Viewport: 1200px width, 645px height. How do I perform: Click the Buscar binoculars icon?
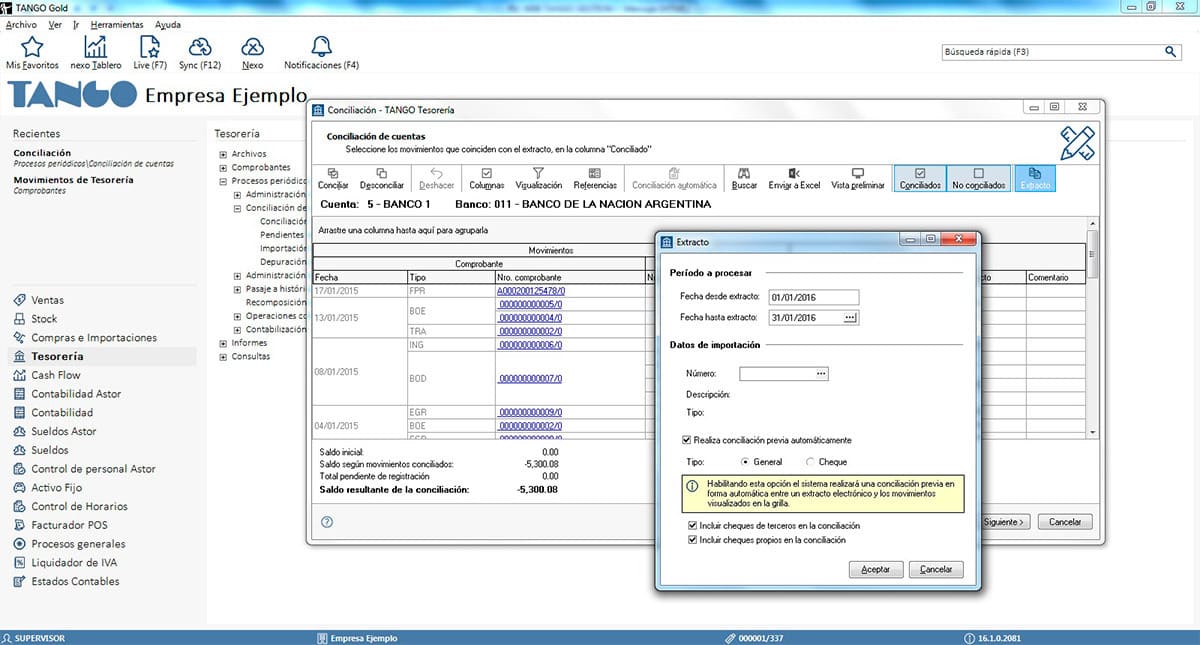tap(744, 178)
